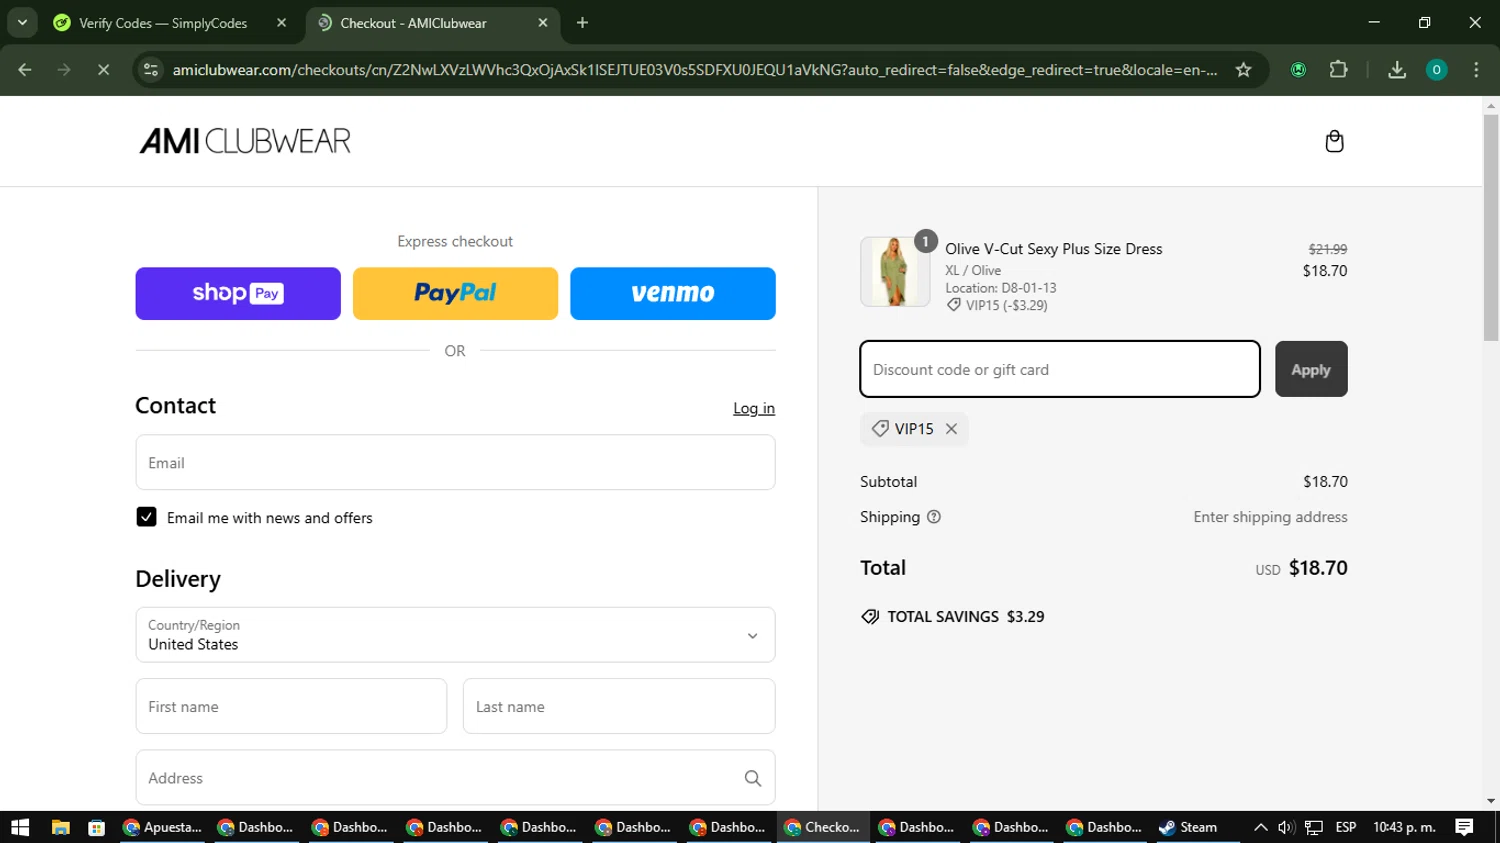Open the Windows Start menu
The width and height of the screenshot is (1500, 843).
click(20, 827)
